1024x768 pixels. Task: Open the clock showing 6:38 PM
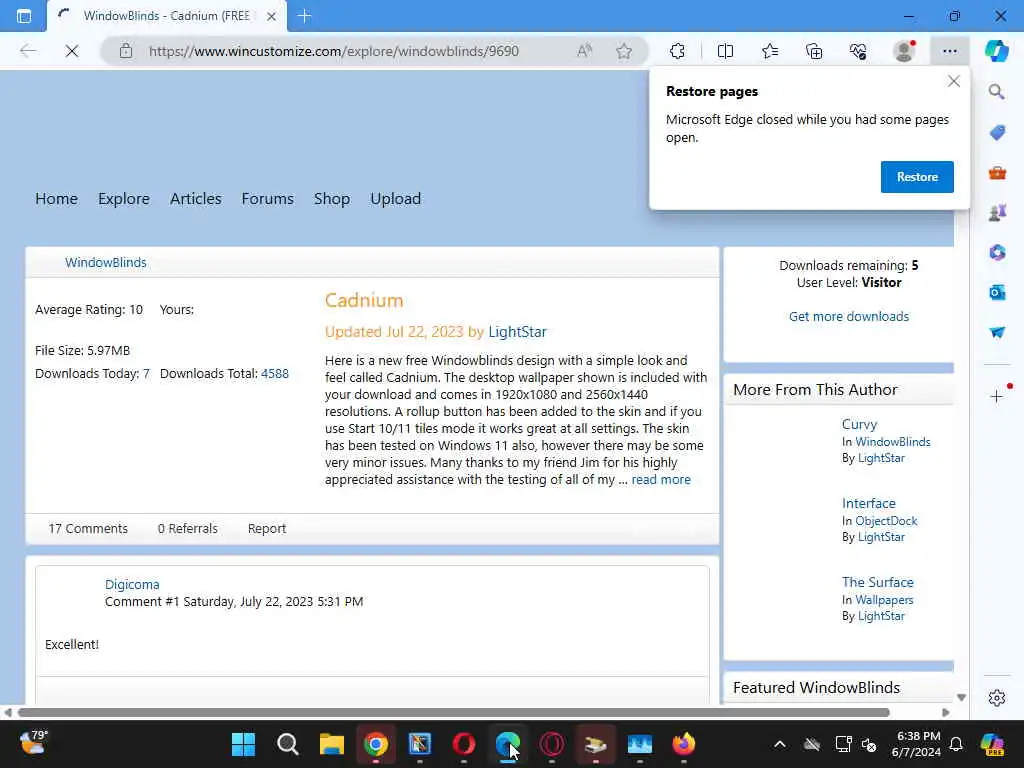tap(916, 744)
